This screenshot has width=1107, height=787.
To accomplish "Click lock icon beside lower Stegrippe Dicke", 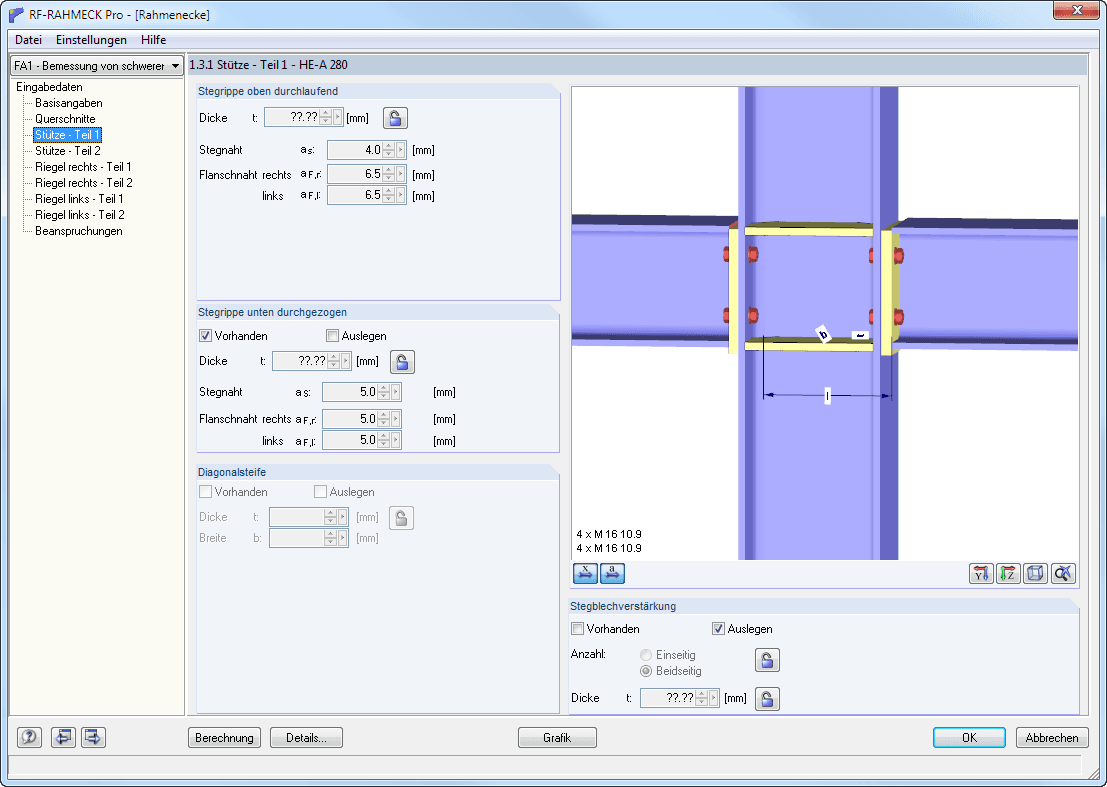I will 402,362.
